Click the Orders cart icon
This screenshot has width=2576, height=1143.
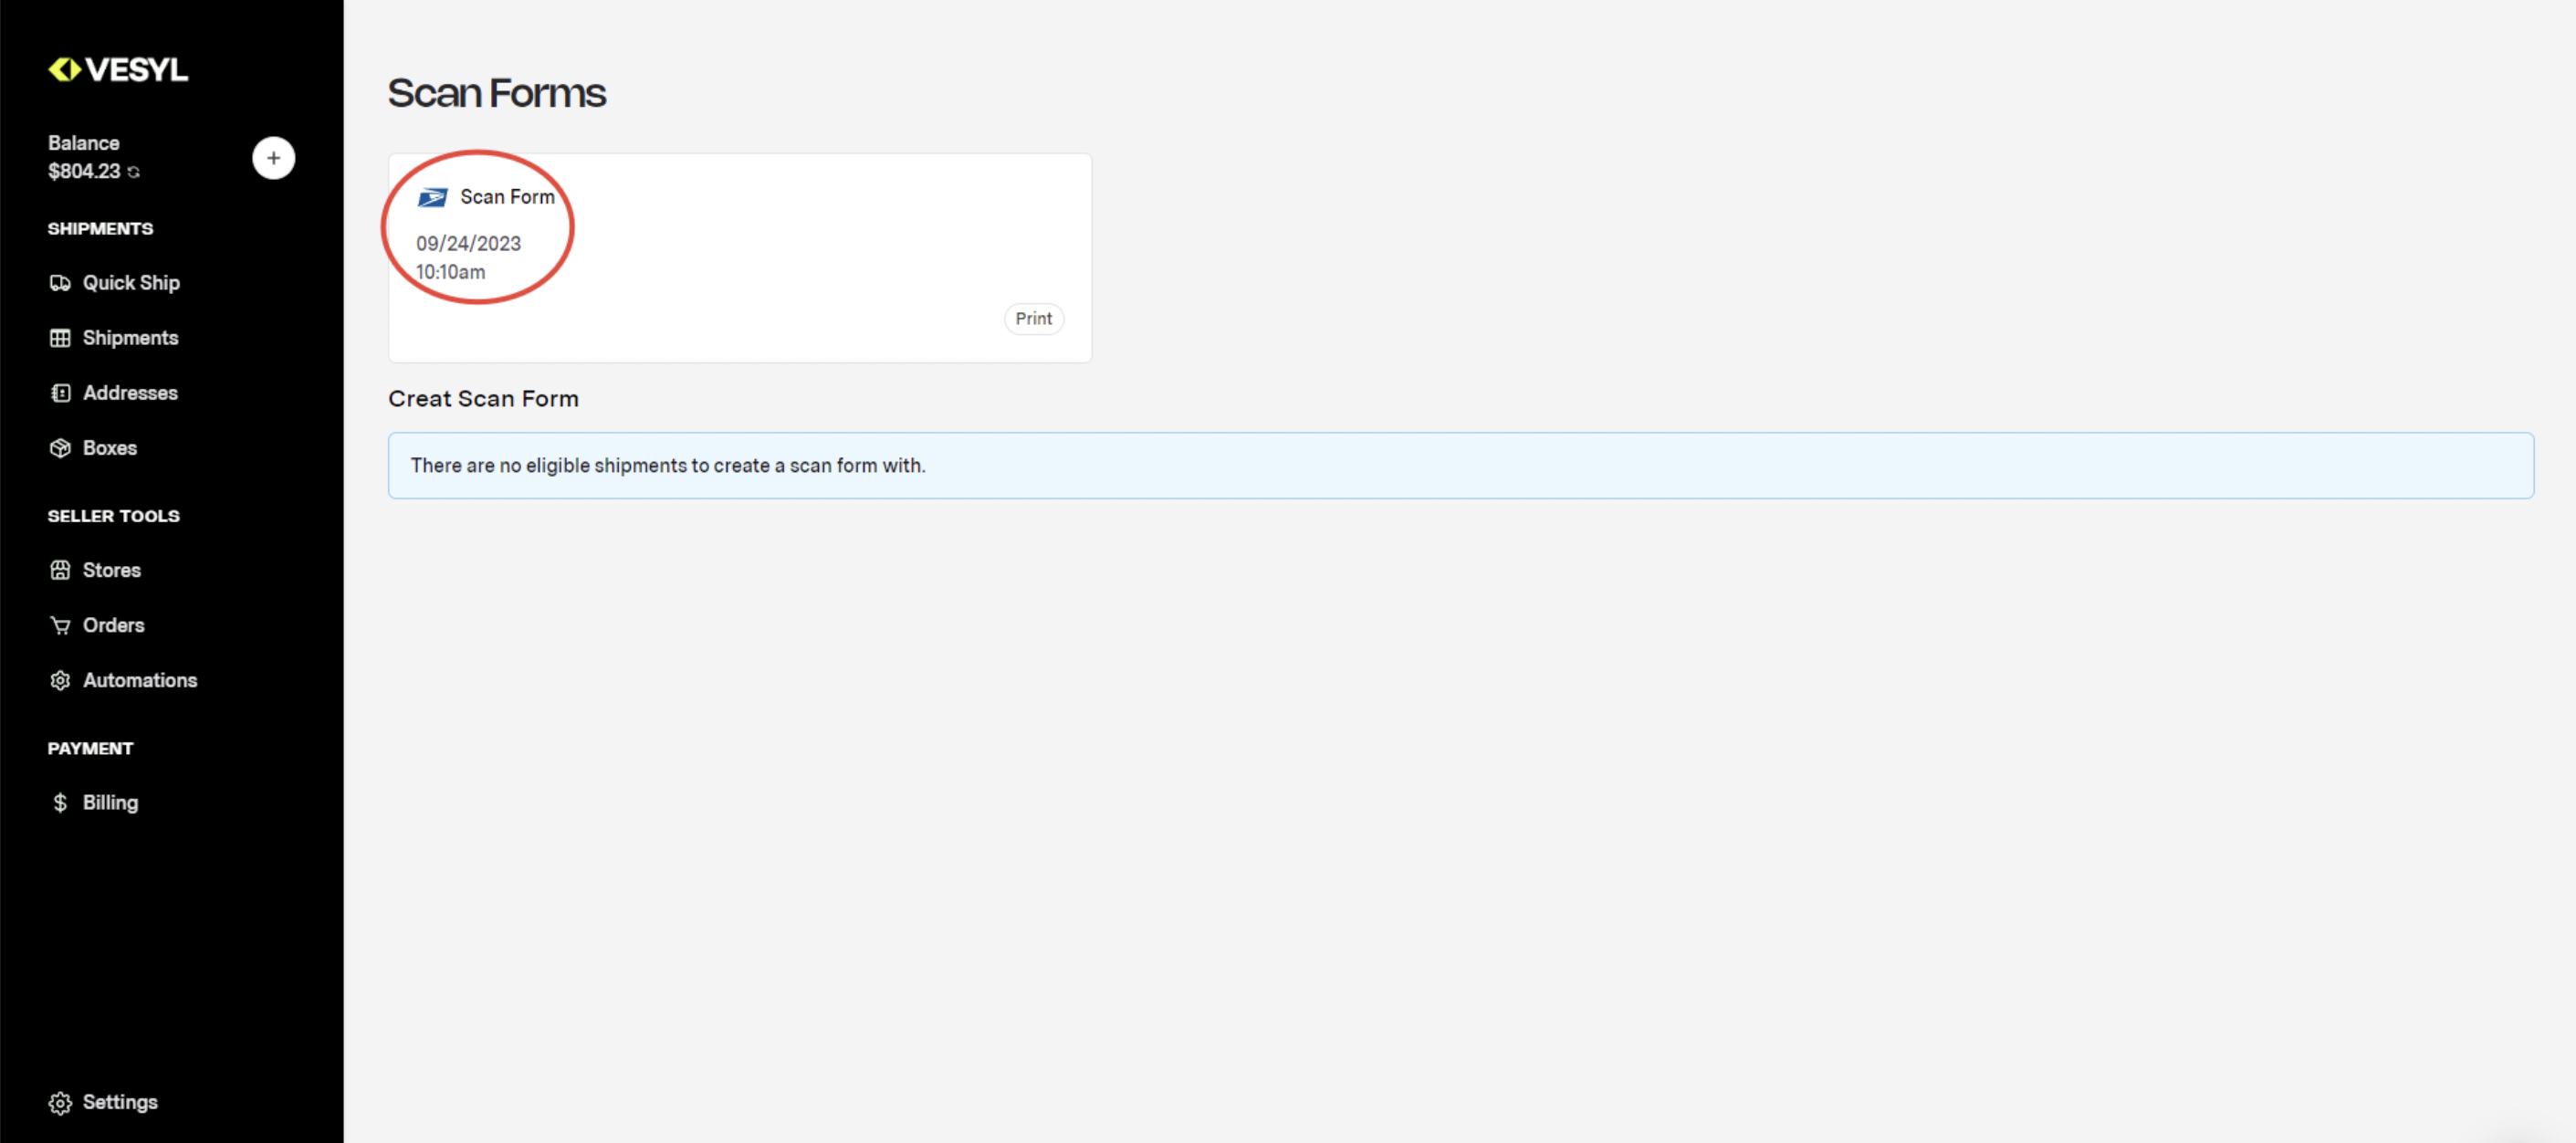point(60,625)
